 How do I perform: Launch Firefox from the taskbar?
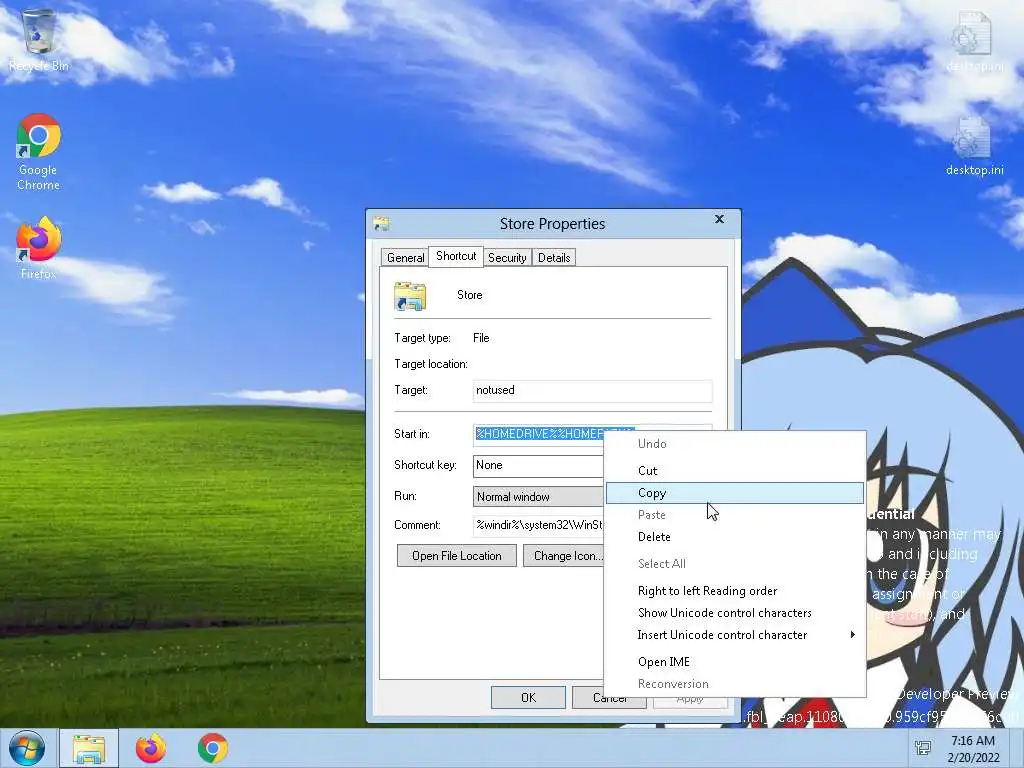[151, 748]
